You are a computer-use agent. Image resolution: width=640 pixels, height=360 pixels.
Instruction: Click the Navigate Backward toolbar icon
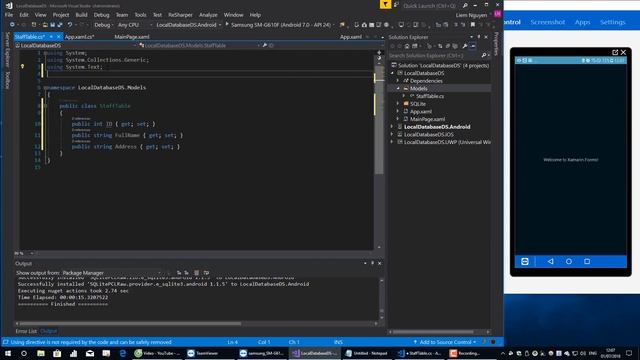tap(12, 25)
